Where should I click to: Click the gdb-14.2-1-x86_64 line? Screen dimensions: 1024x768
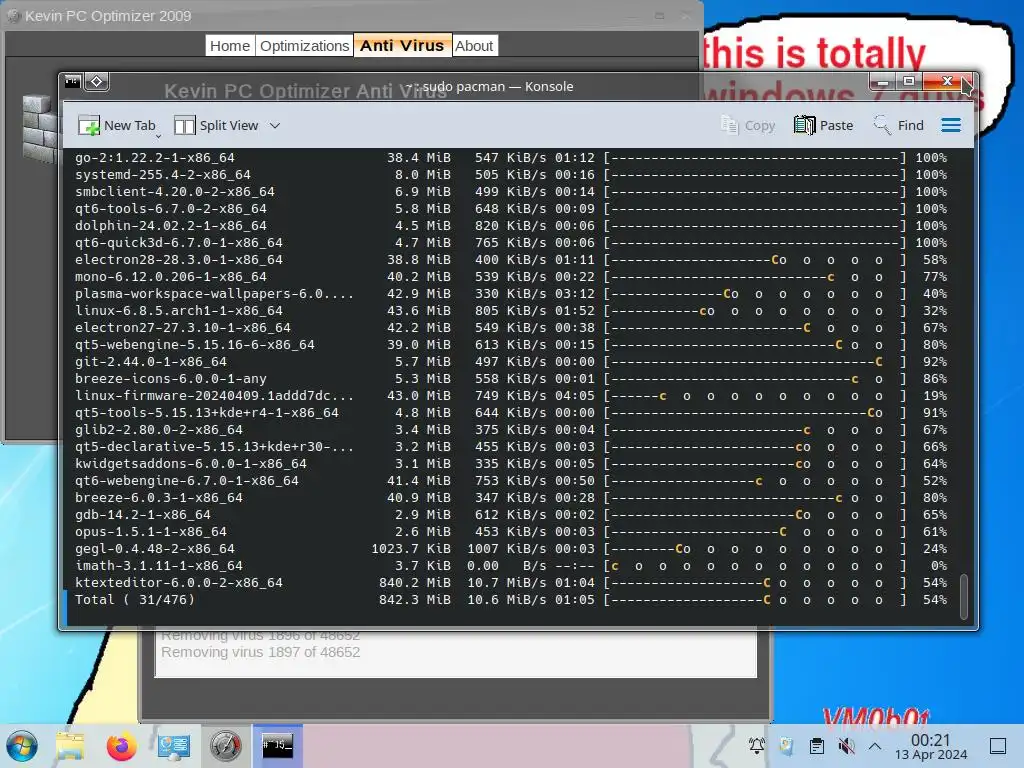[511, 514]
